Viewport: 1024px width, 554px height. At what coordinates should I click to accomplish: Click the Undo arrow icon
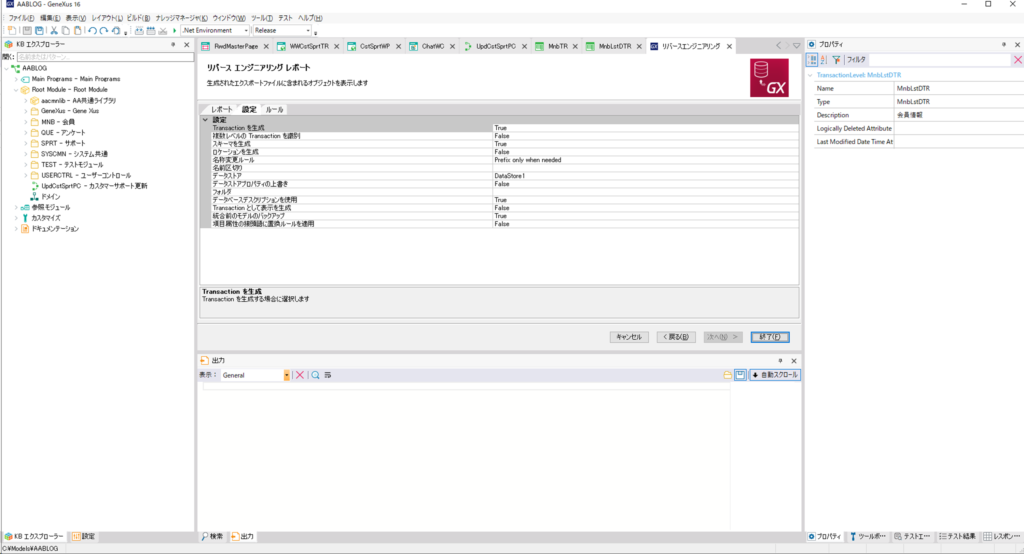click(x=93, y=31)
